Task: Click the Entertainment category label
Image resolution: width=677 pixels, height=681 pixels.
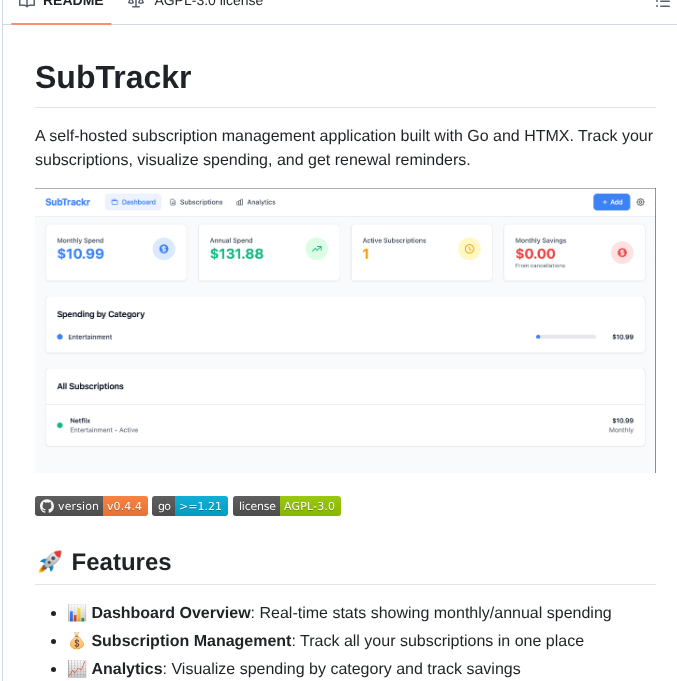Action: [90, 337]
